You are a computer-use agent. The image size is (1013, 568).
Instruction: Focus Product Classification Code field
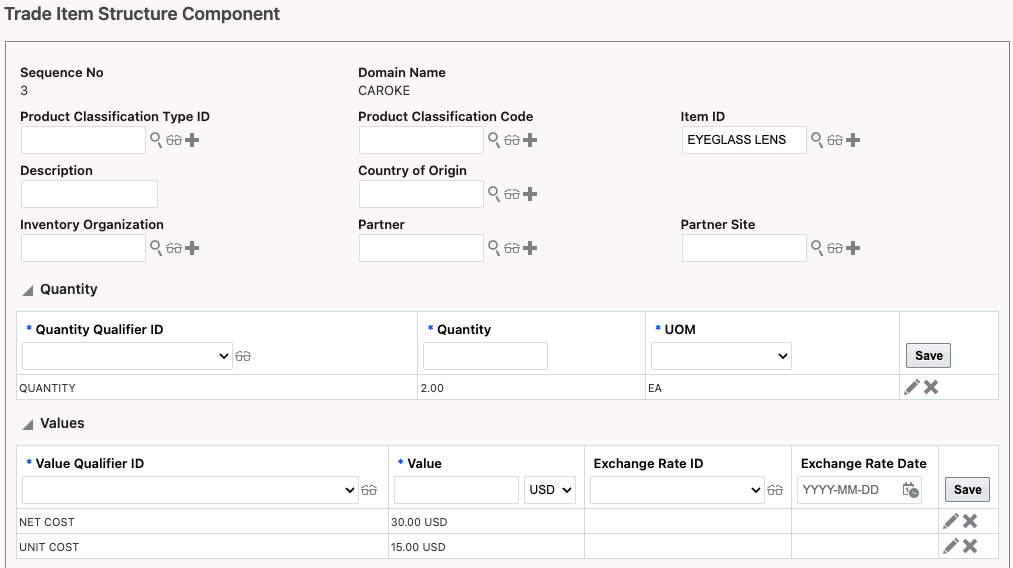421,140
